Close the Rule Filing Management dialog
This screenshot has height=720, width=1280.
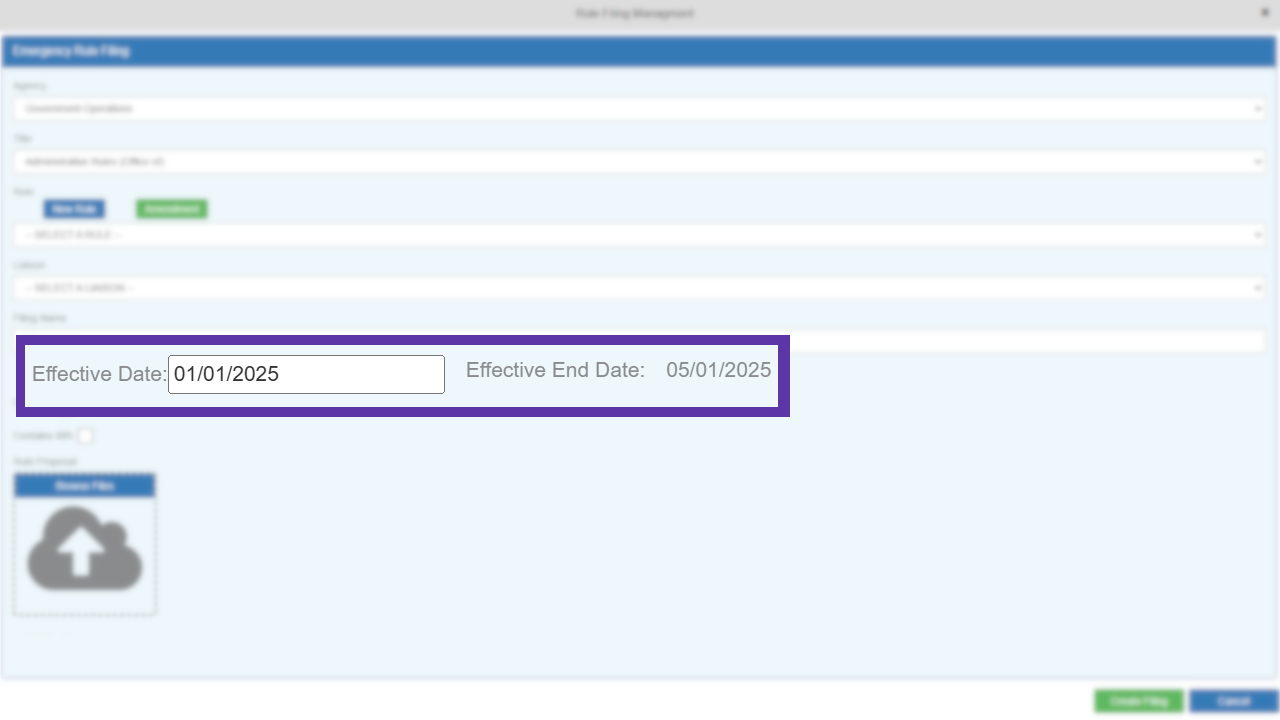pos(1265,13)
